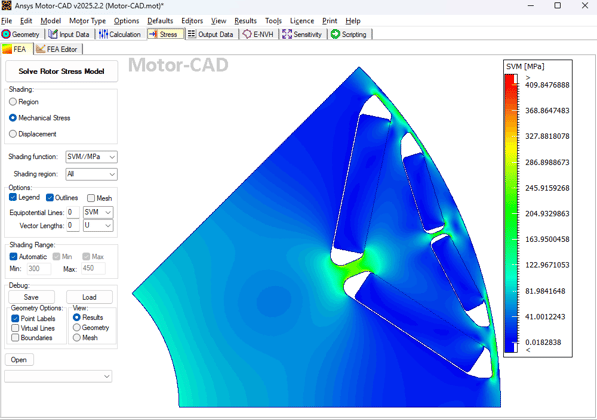Click the Debug Load button
The image size is (597, 420).
(x=89, y=297)
